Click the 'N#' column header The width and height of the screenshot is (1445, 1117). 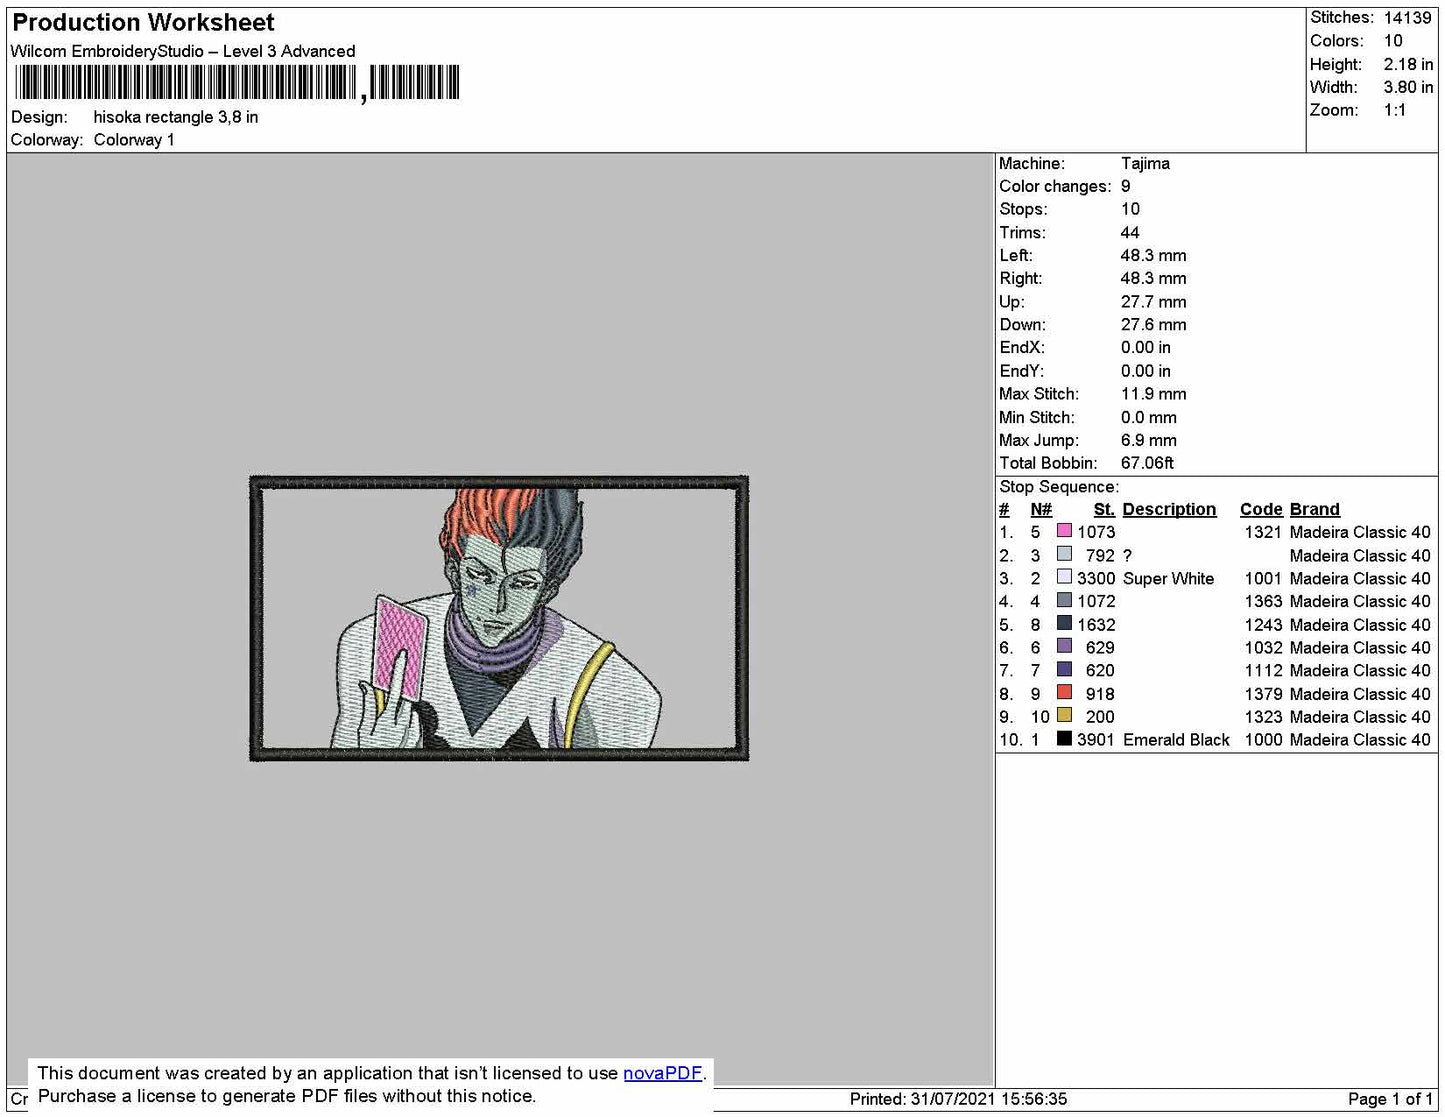(x=1041, y=509)
